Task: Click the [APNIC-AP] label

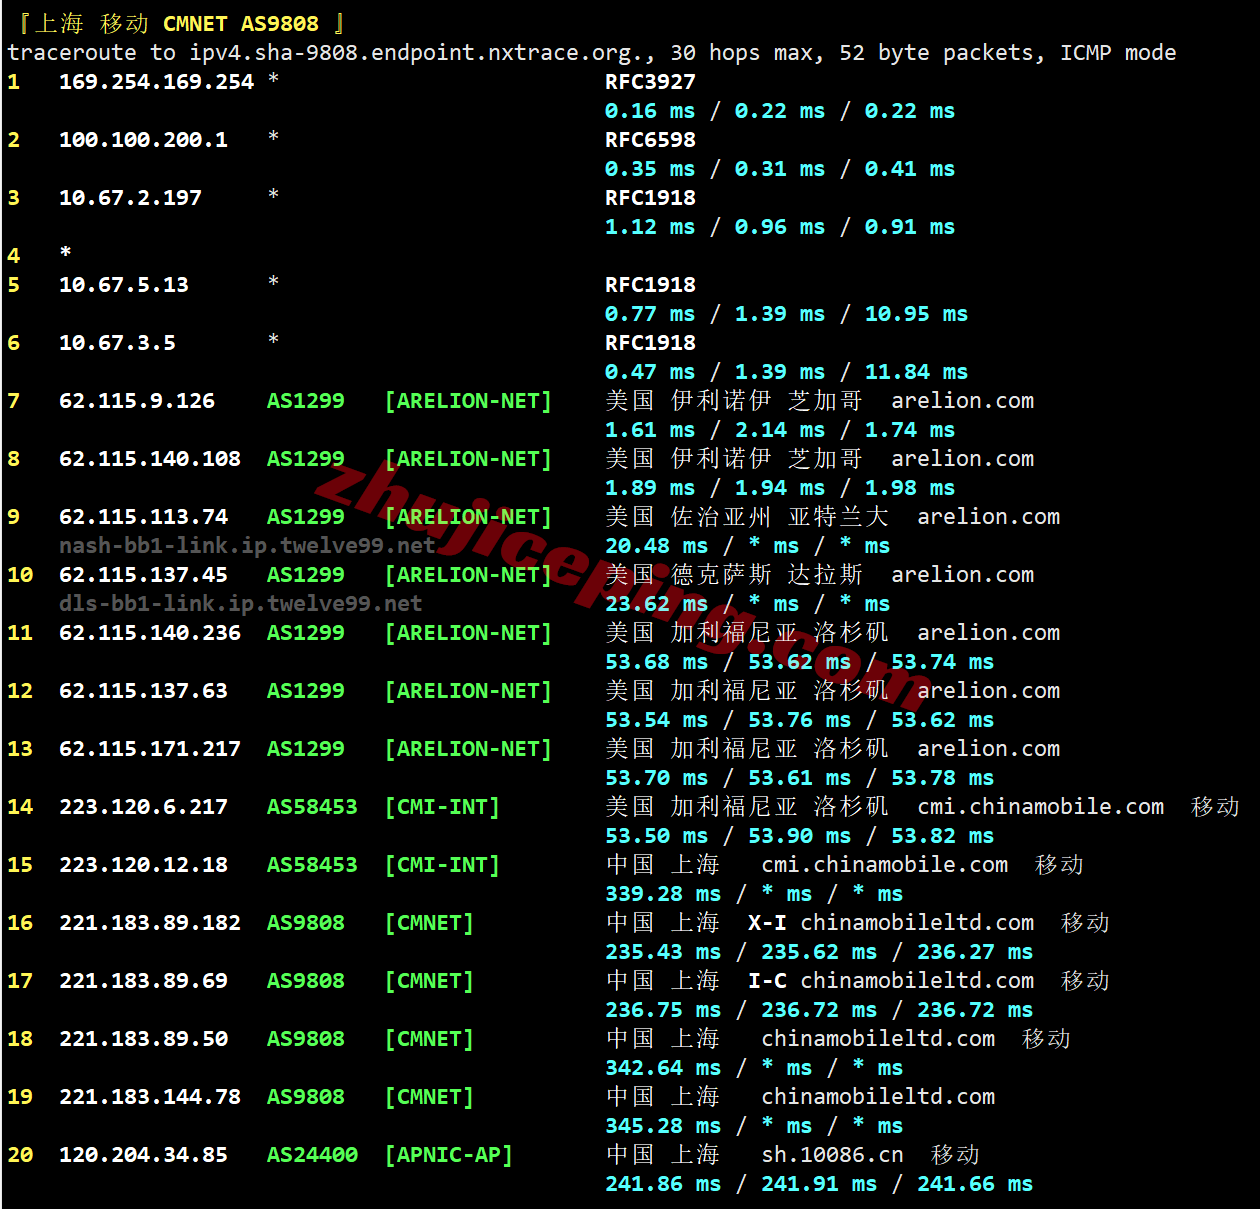Action: [x=449, y=1155]
